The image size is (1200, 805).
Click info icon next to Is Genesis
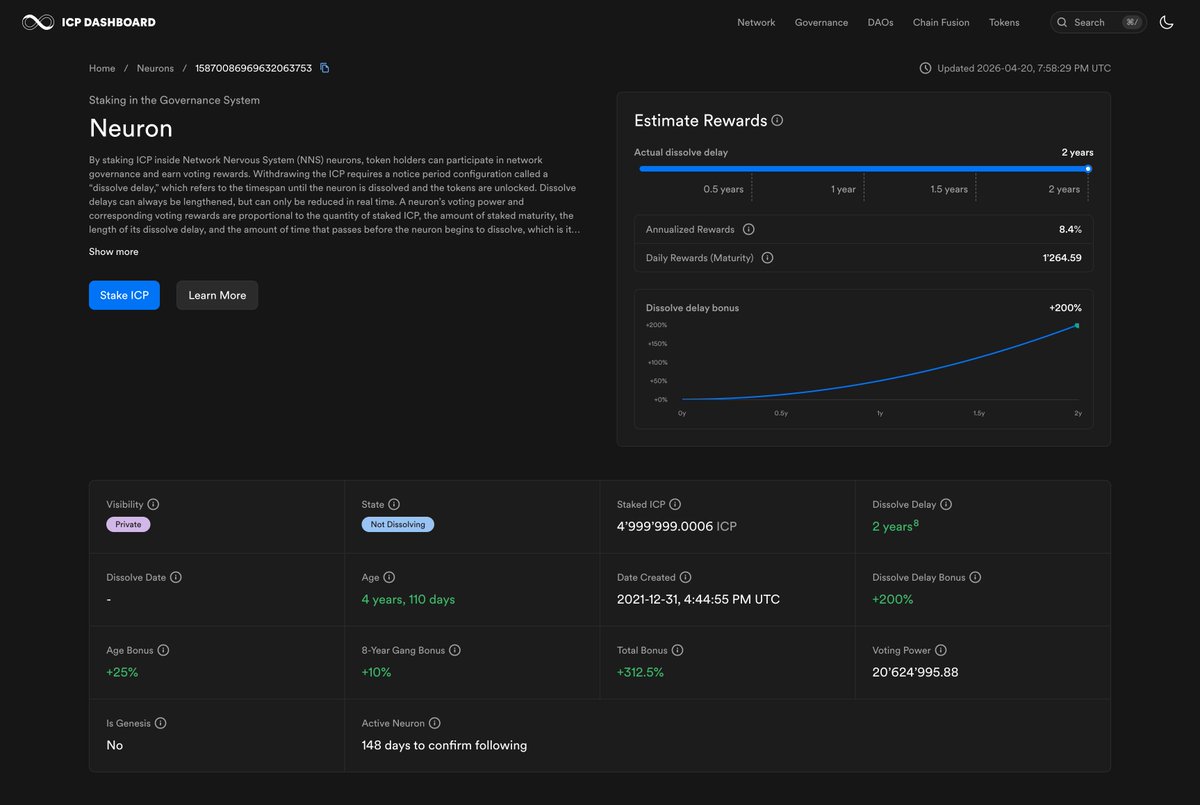point(160,723)
